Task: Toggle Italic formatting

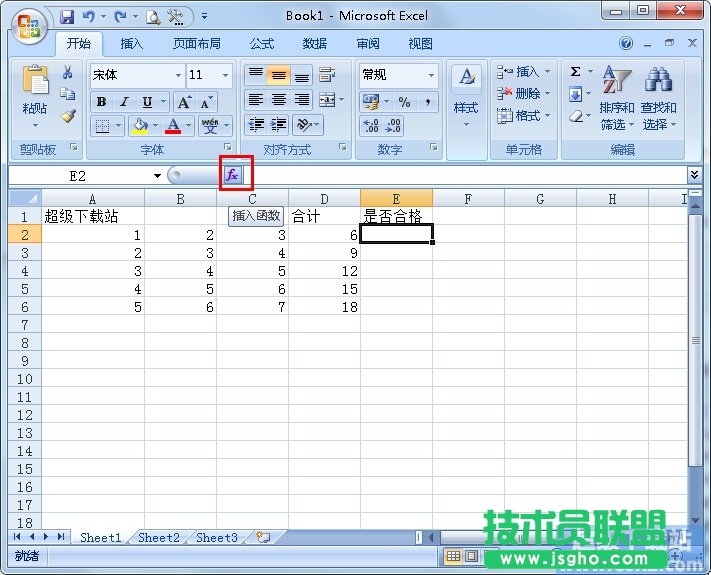Action: click(124, 102)
